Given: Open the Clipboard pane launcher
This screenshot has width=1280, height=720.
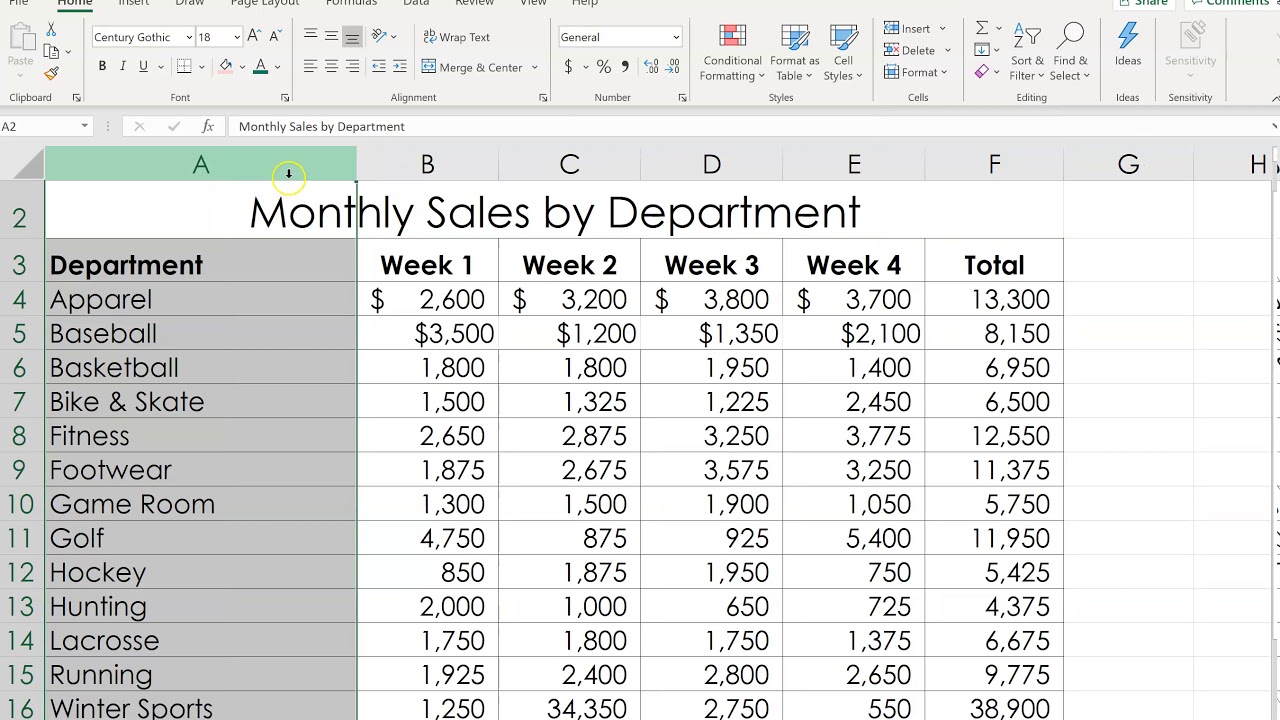Looking at the screenshot, I should coord(76,98).
